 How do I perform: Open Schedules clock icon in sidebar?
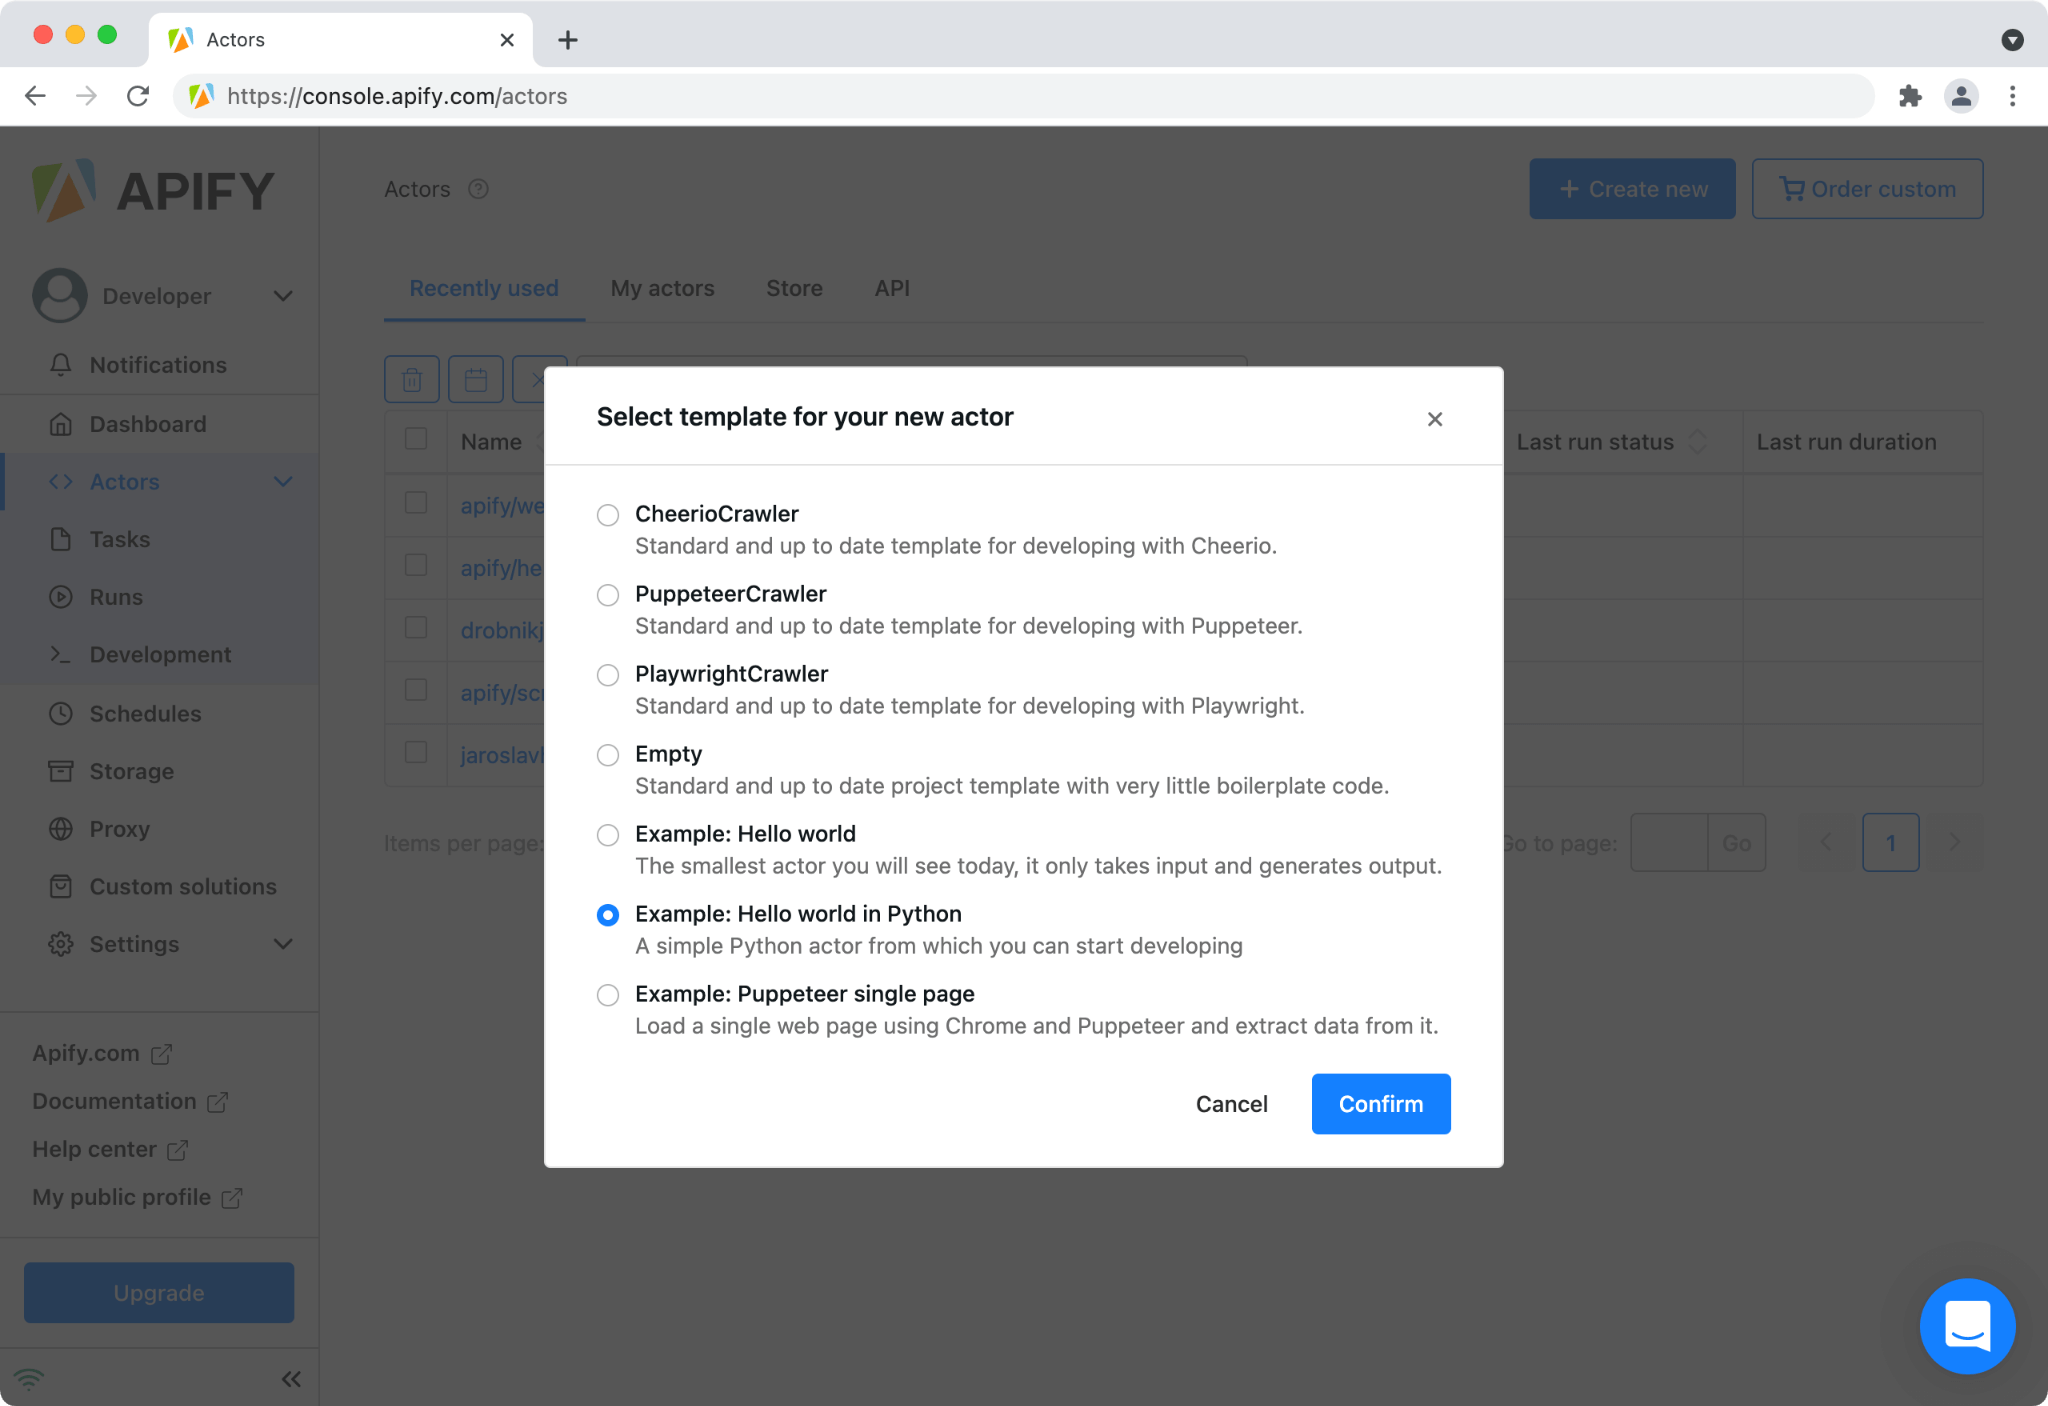coord(61,714)
